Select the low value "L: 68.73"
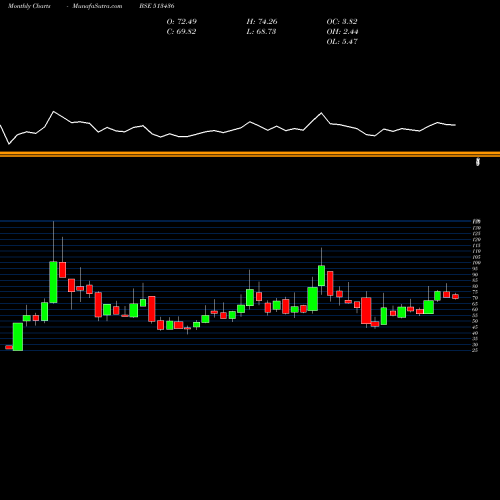 [x=261, y=31]
